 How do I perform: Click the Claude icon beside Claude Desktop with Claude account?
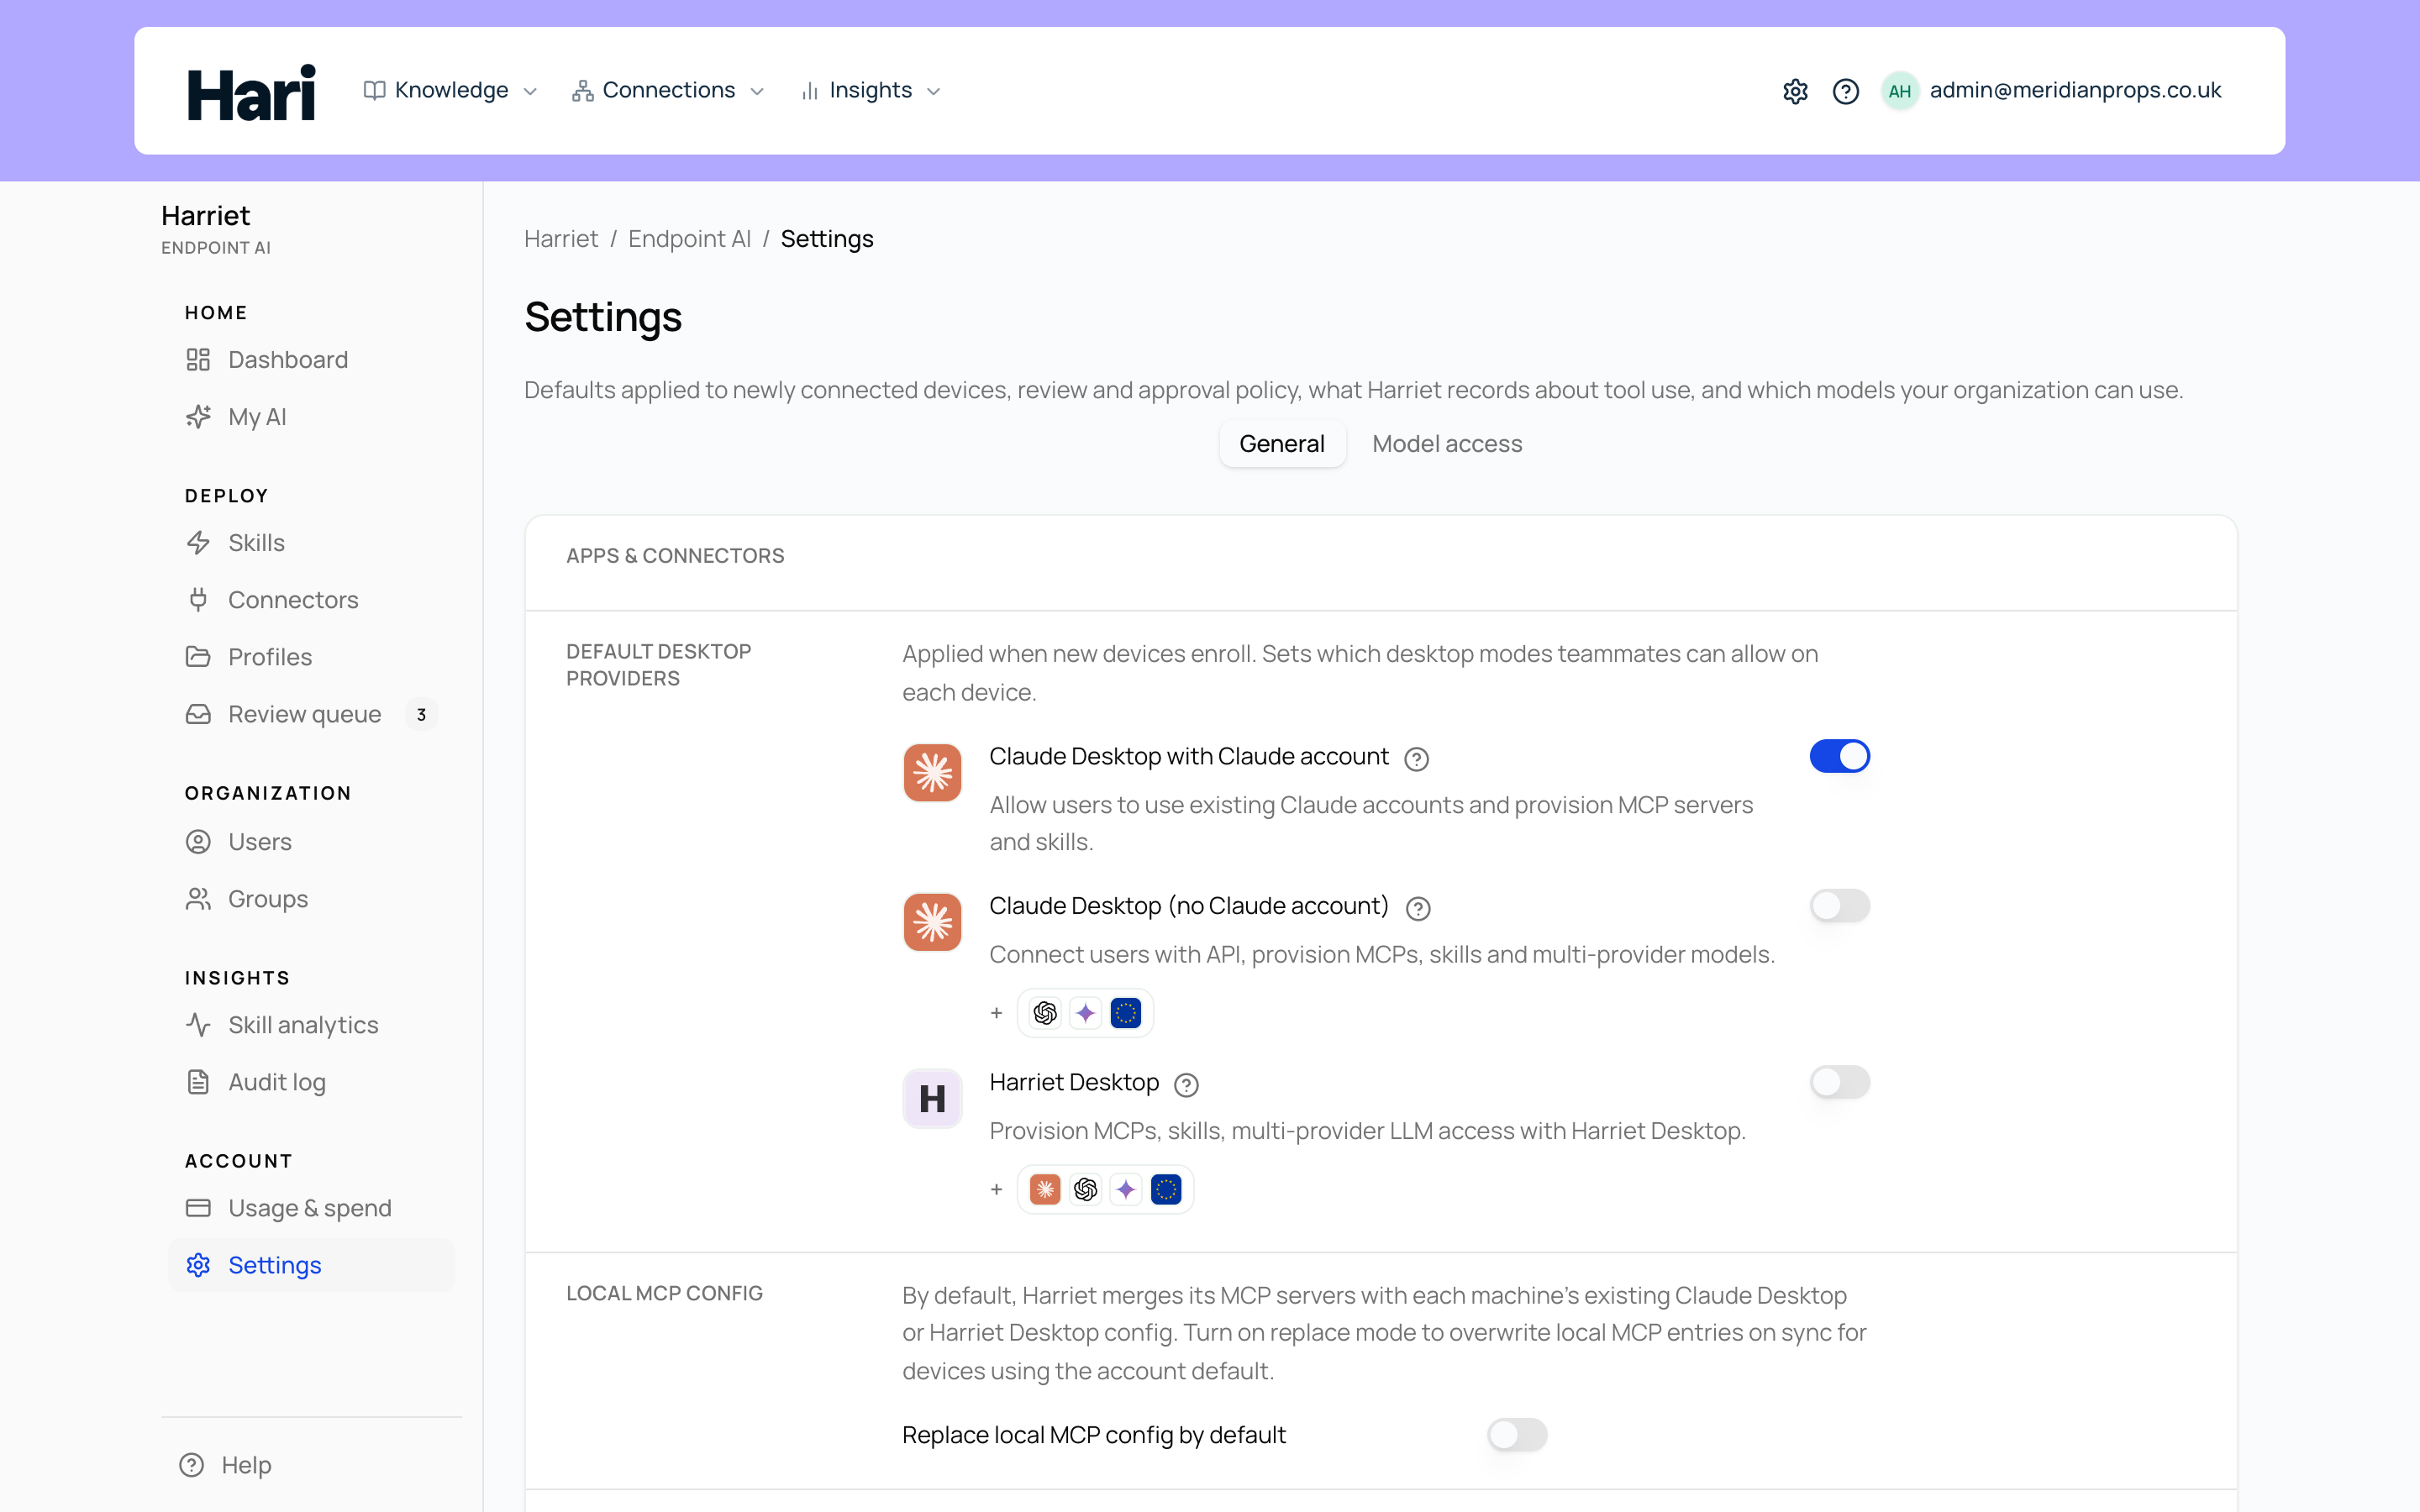pyautogui.click(x=932, y=772)
